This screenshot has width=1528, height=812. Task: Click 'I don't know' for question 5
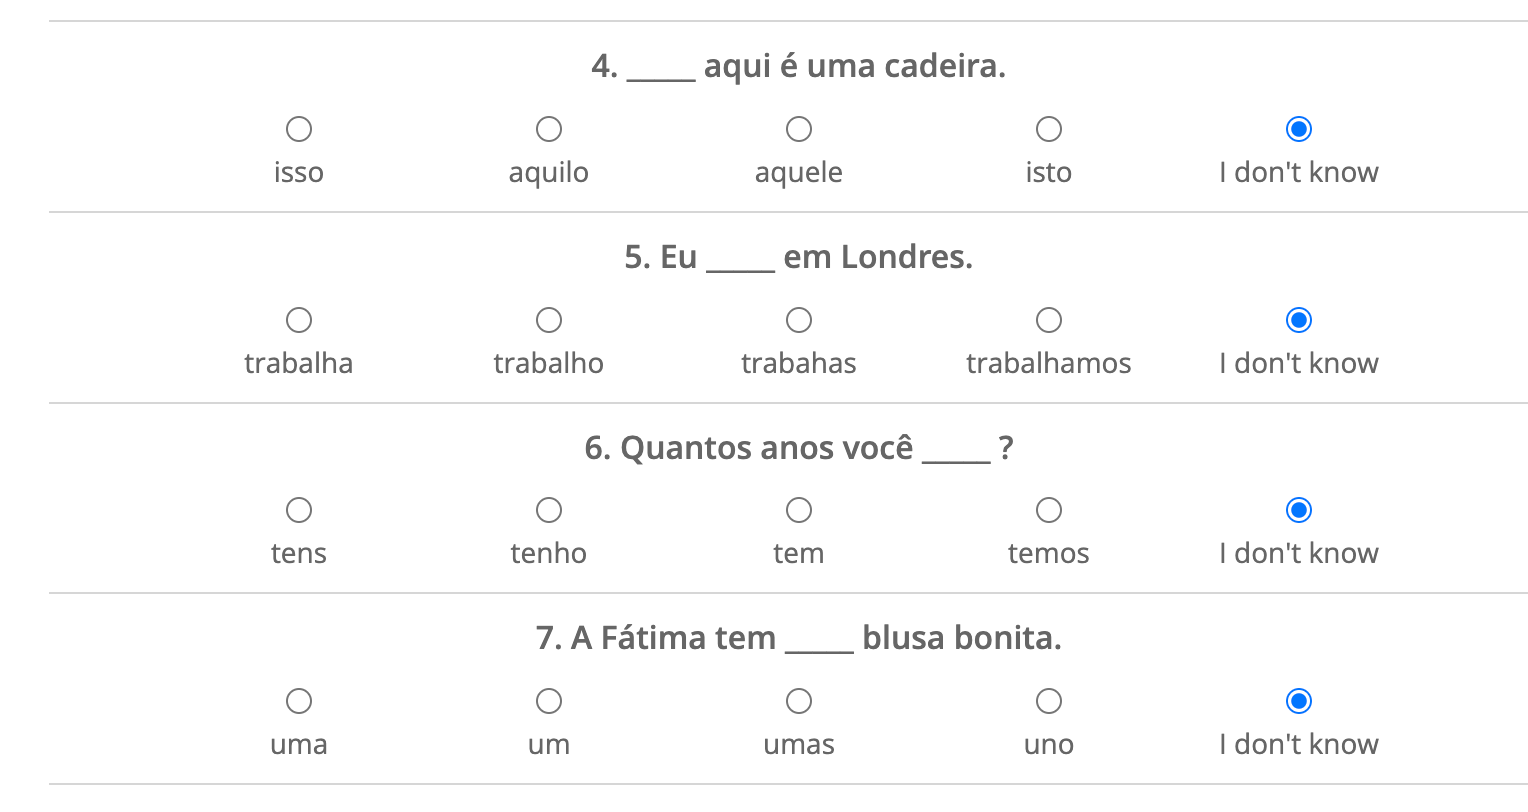tap(1299, 320)
